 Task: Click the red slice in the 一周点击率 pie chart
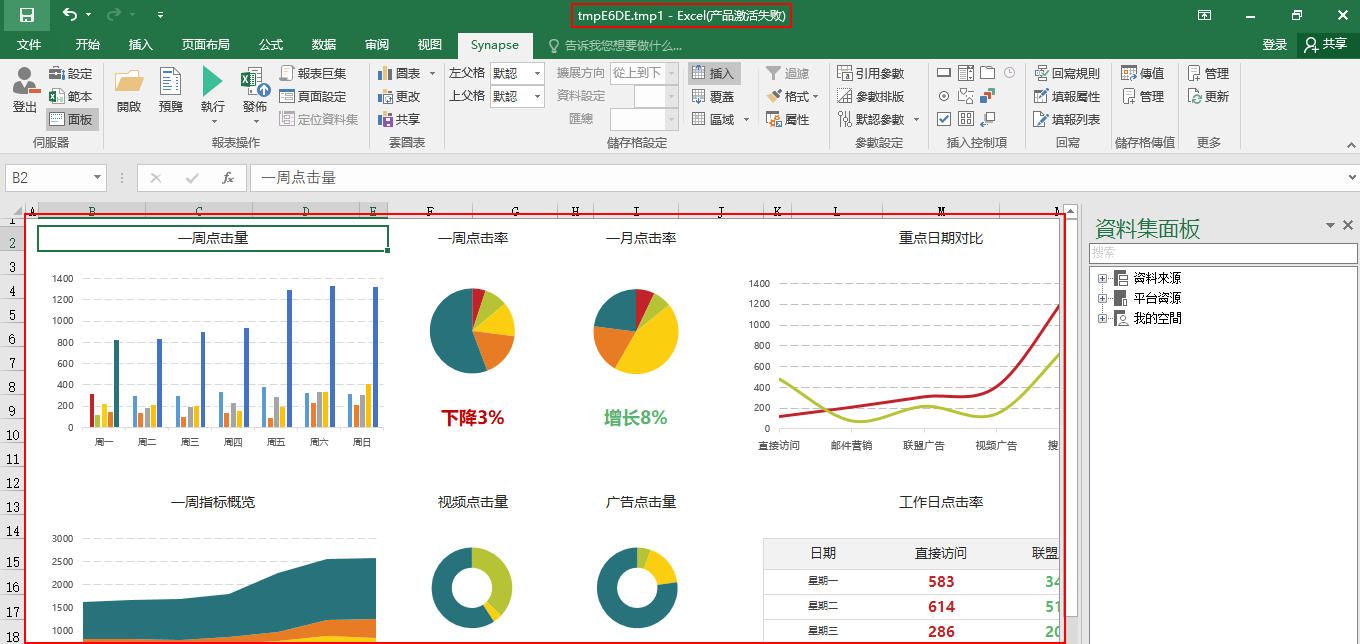pyautogui.click(x=478, y=298)
